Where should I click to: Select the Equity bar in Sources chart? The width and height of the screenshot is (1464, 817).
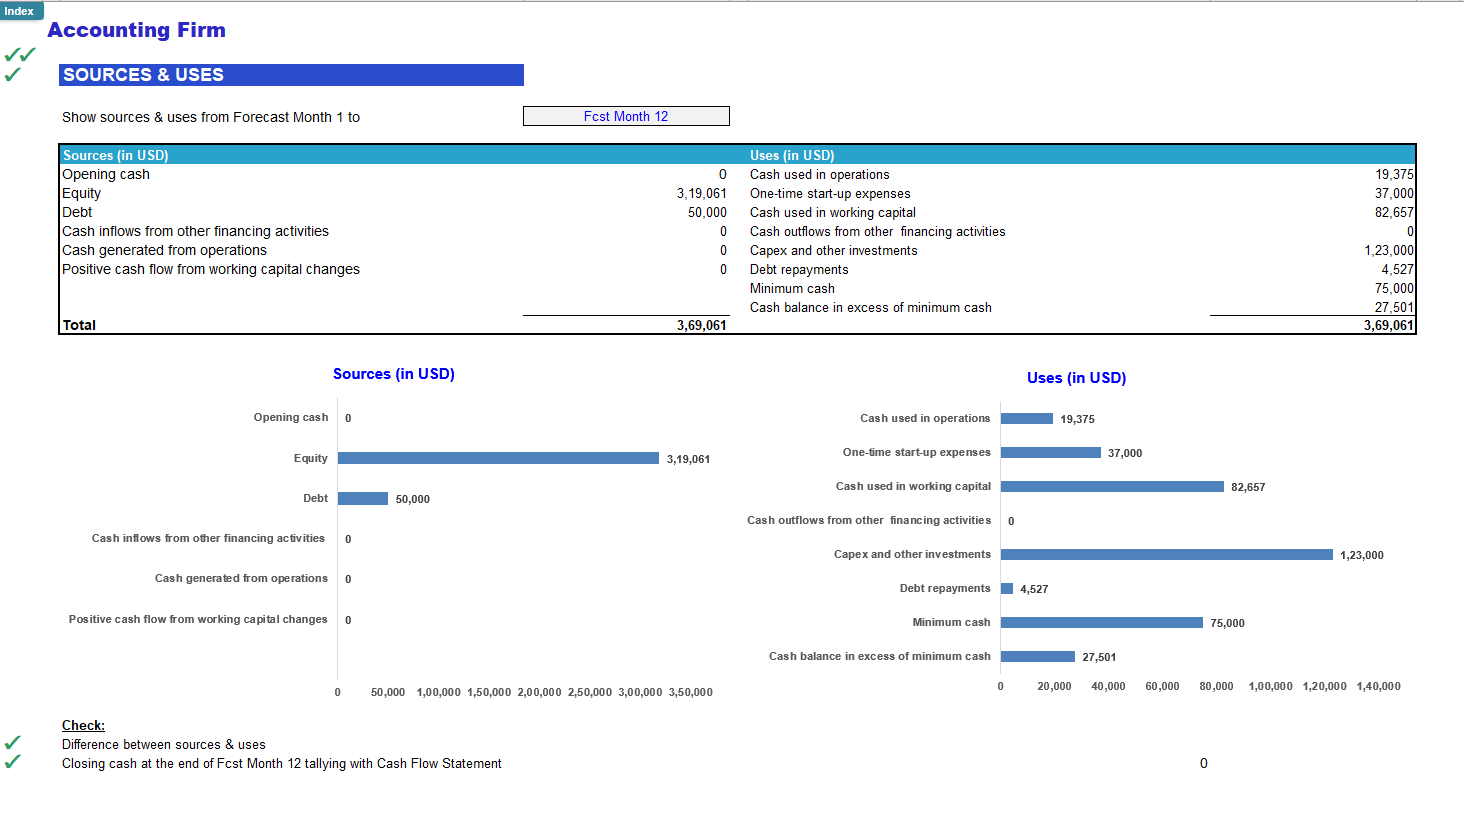click(x=497, y=458)
